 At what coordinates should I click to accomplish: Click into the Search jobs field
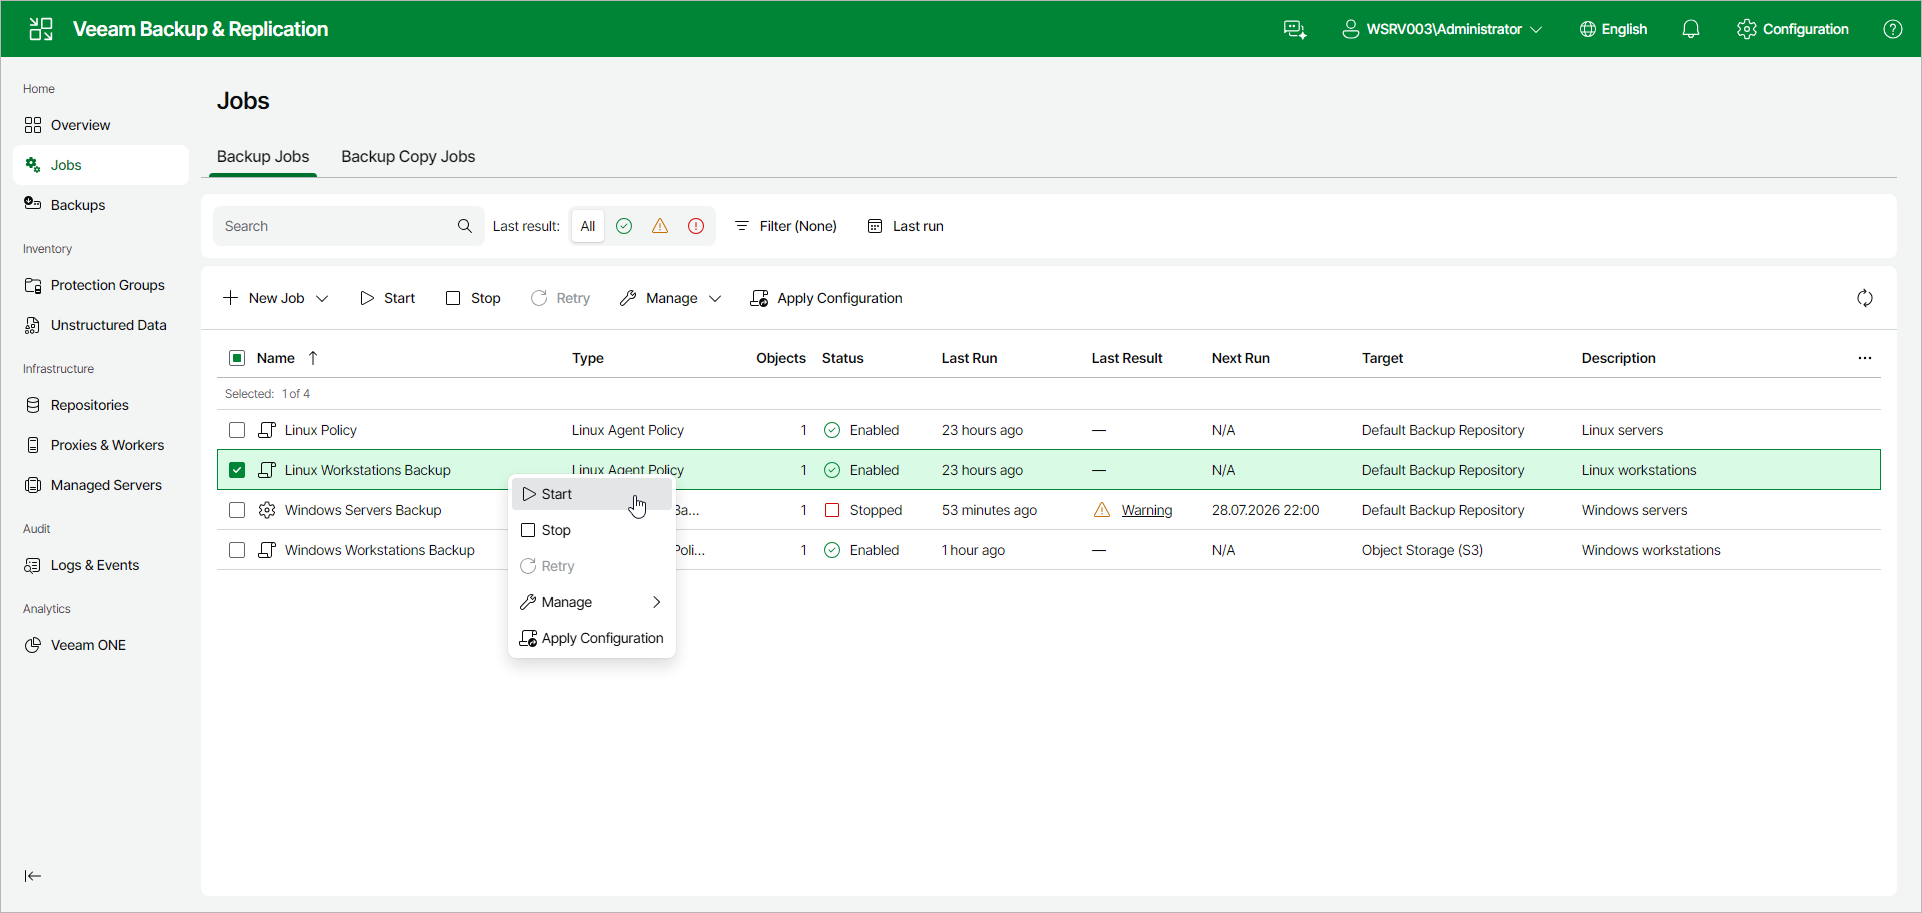coord(349,226)
